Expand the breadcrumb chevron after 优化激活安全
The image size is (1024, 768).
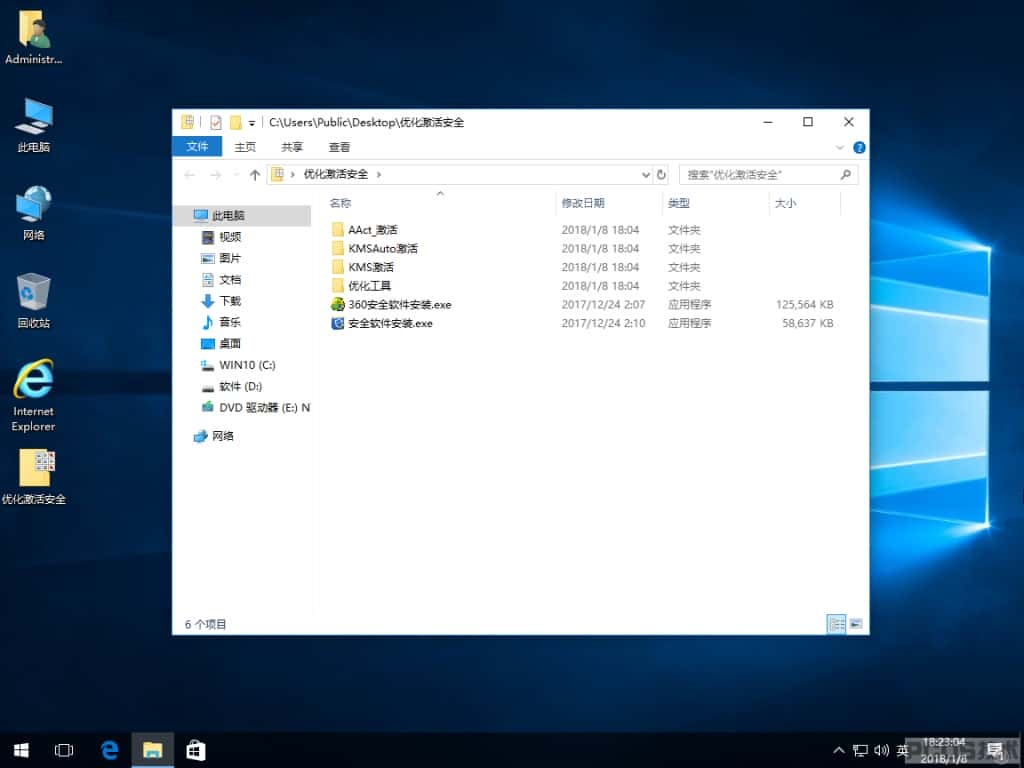coord(379,174)
